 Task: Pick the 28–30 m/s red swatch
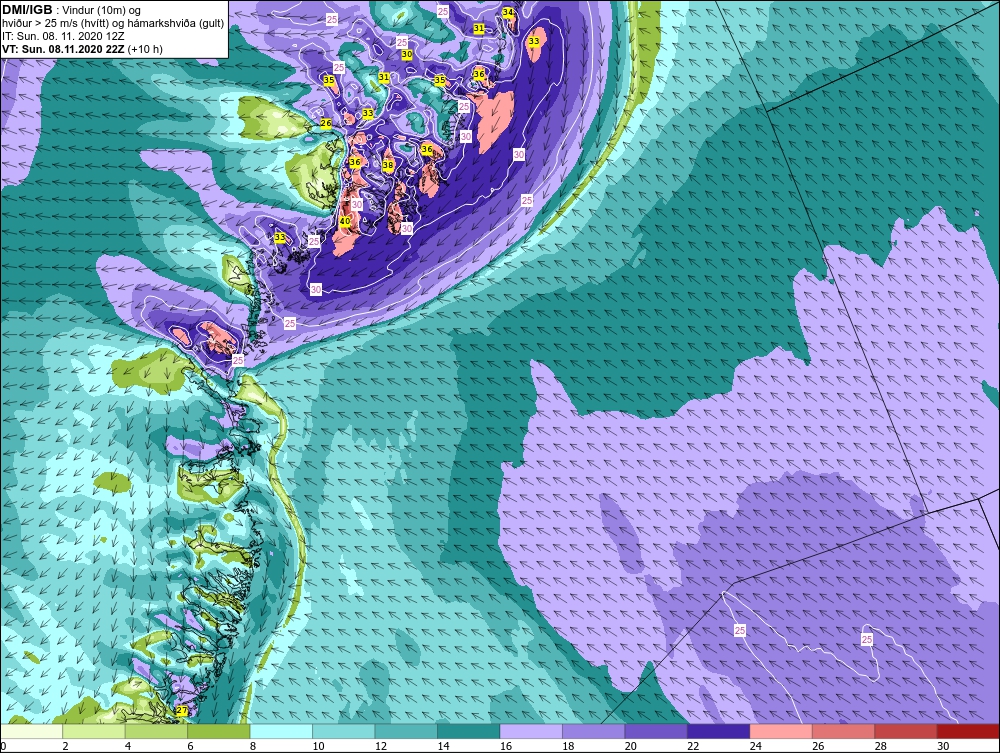[906, 731]
